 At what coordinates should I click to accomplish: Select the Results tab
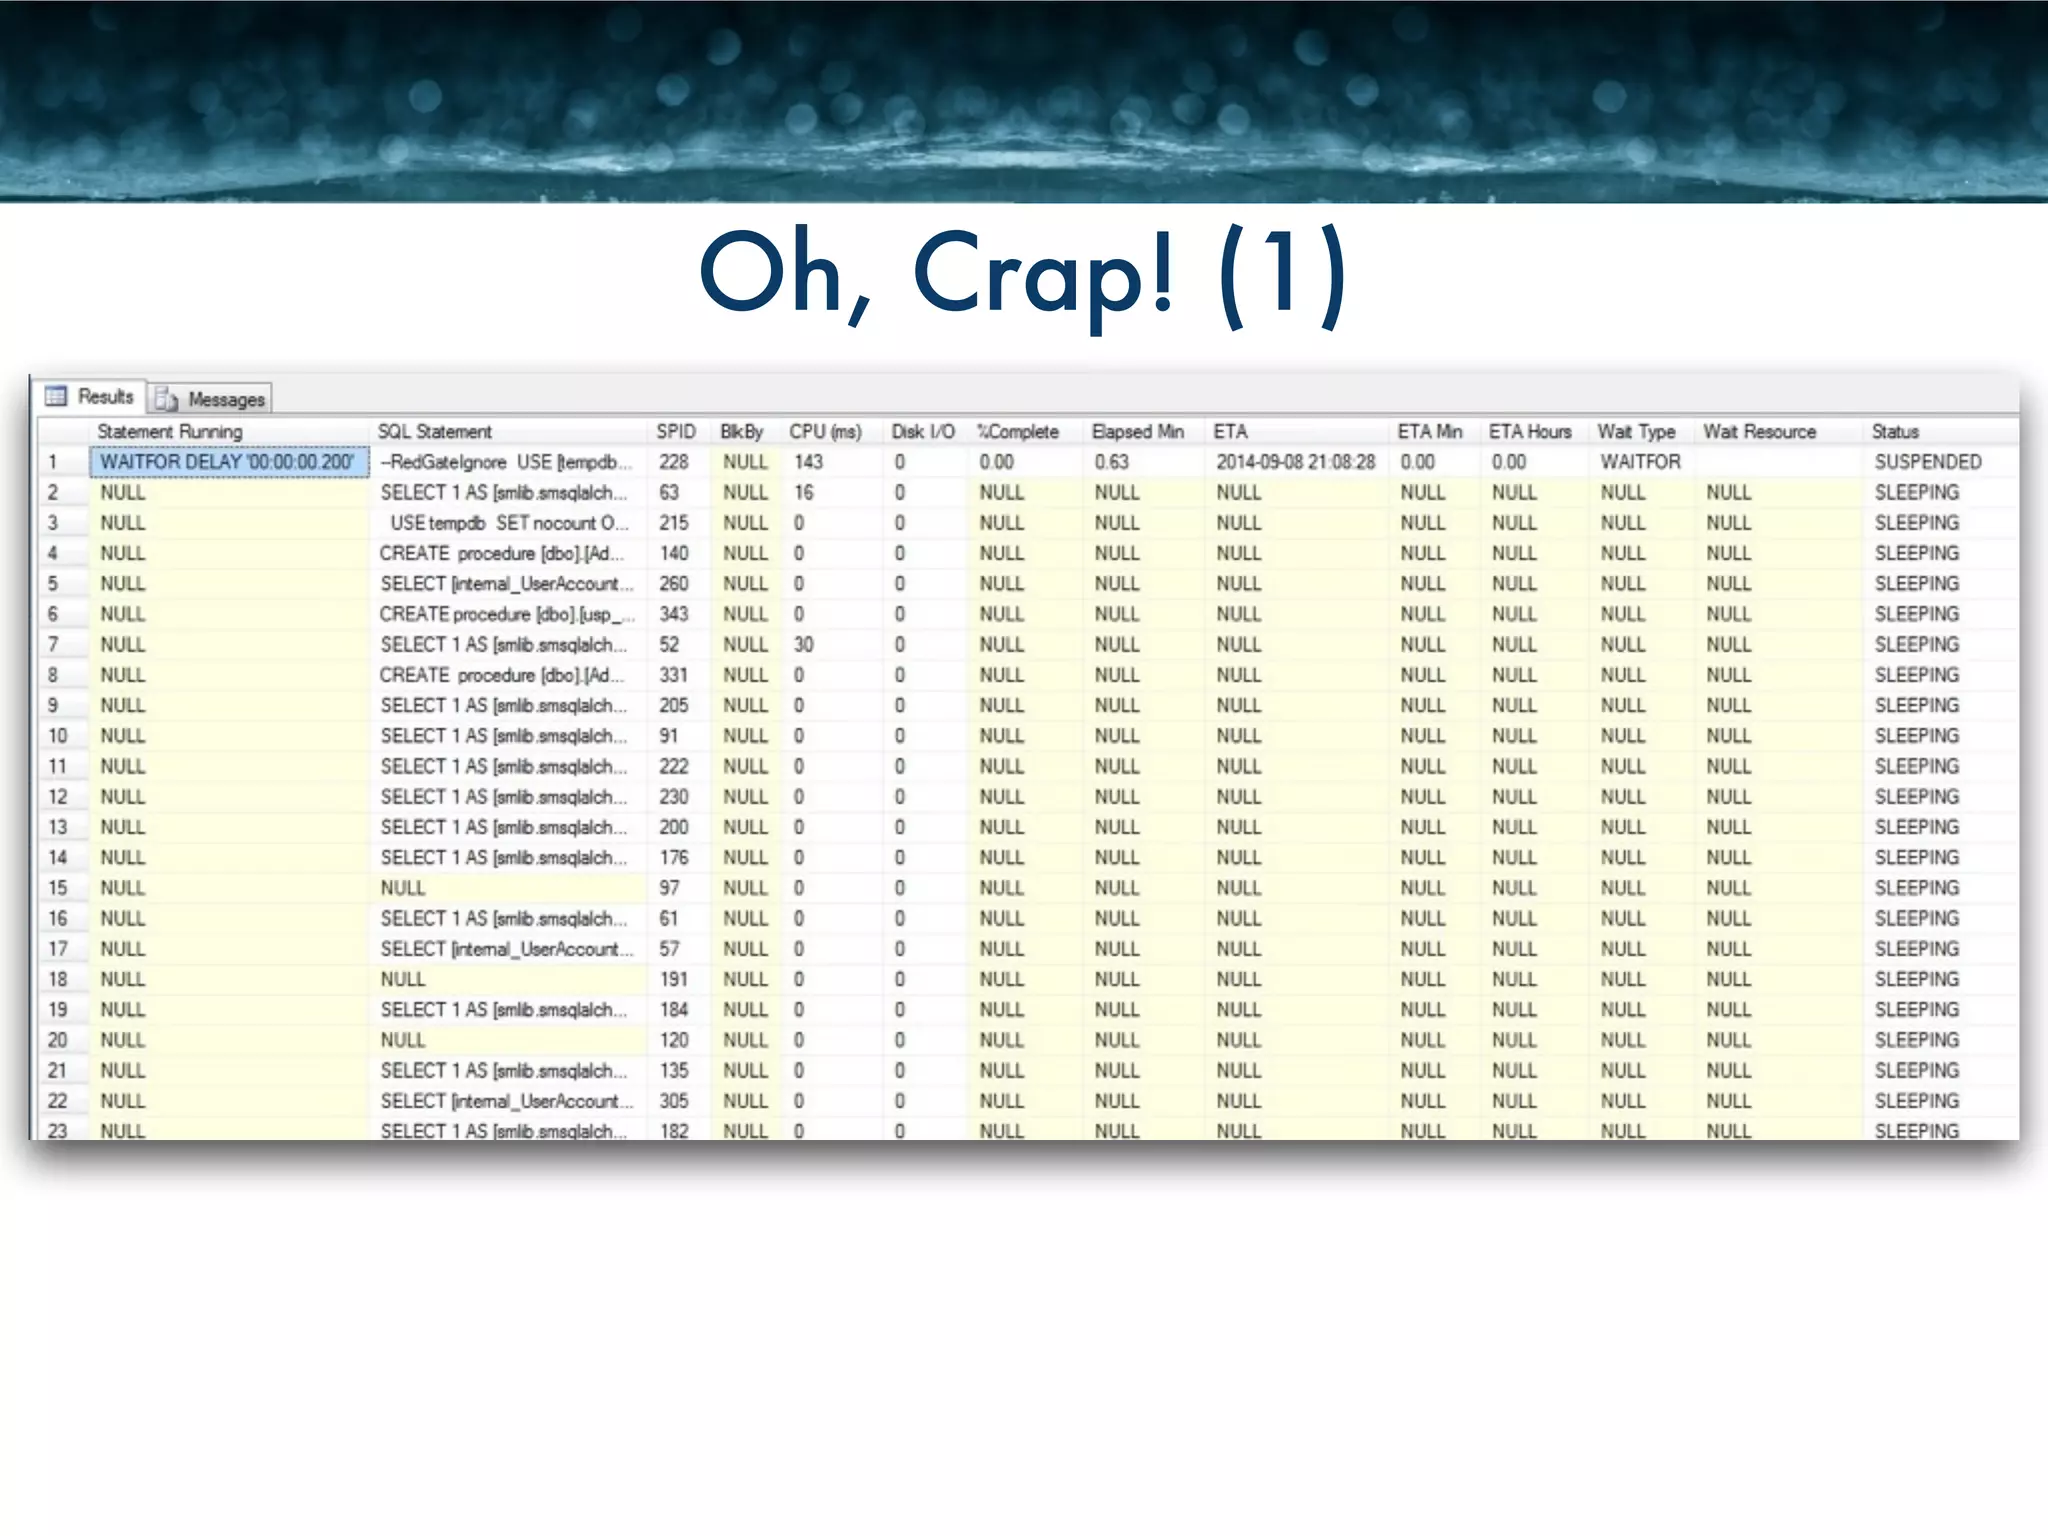click(x=105, y=396)
